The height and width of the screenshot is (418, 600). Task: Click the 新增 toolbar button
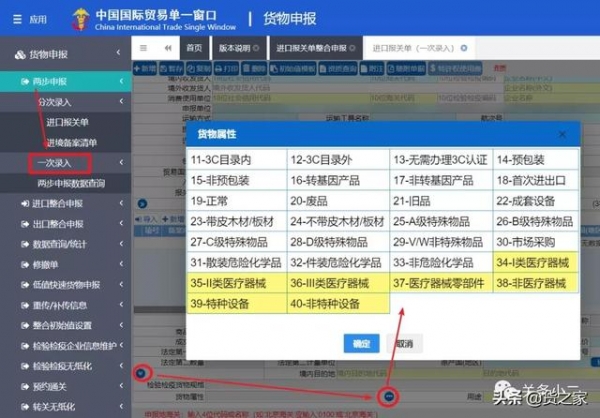(x=147, y=69)
